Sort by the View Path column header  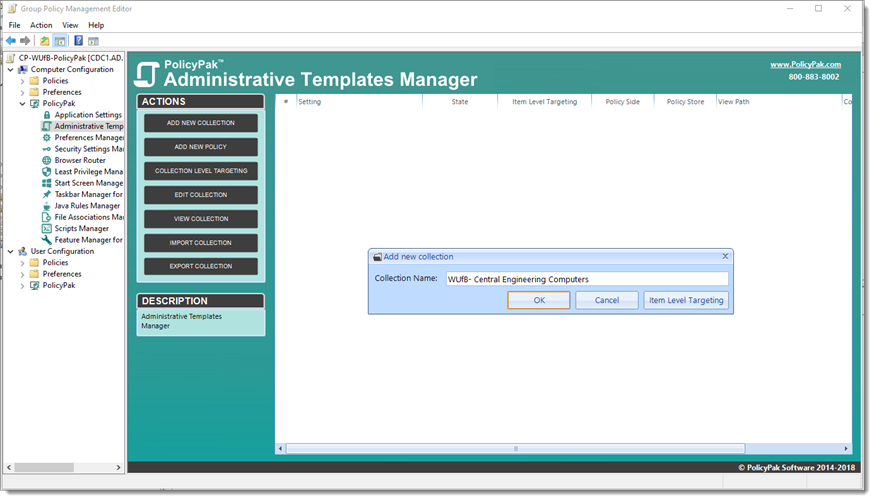(779, 102)
